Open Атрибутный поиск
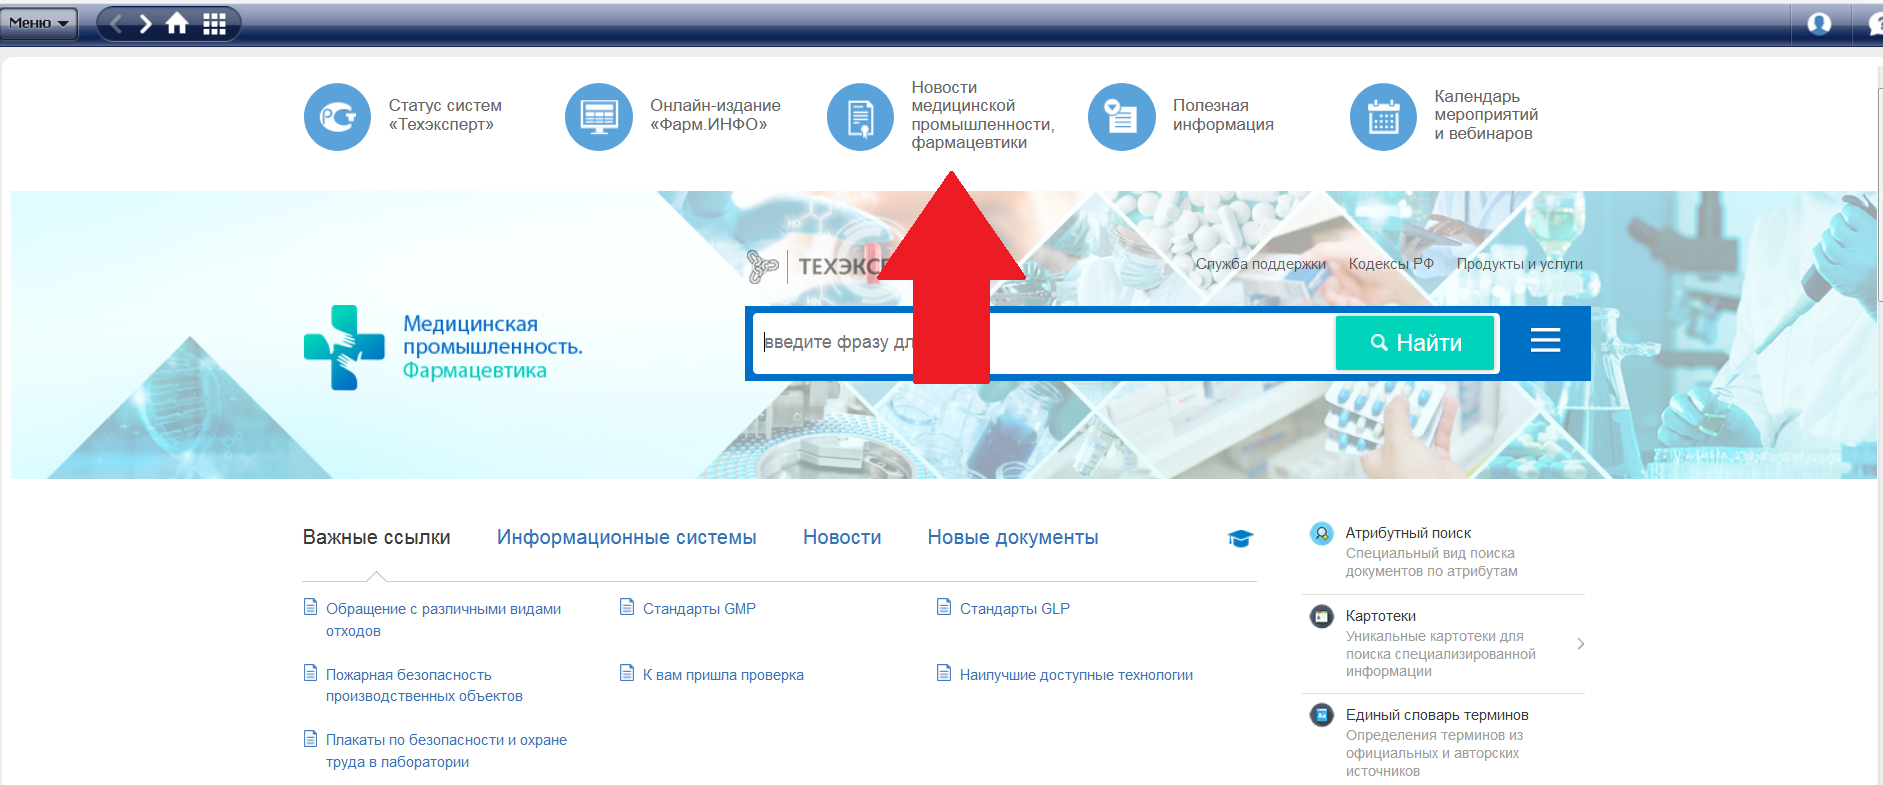Viewport: 1883px width, 785px height. tap(1408, 533)
